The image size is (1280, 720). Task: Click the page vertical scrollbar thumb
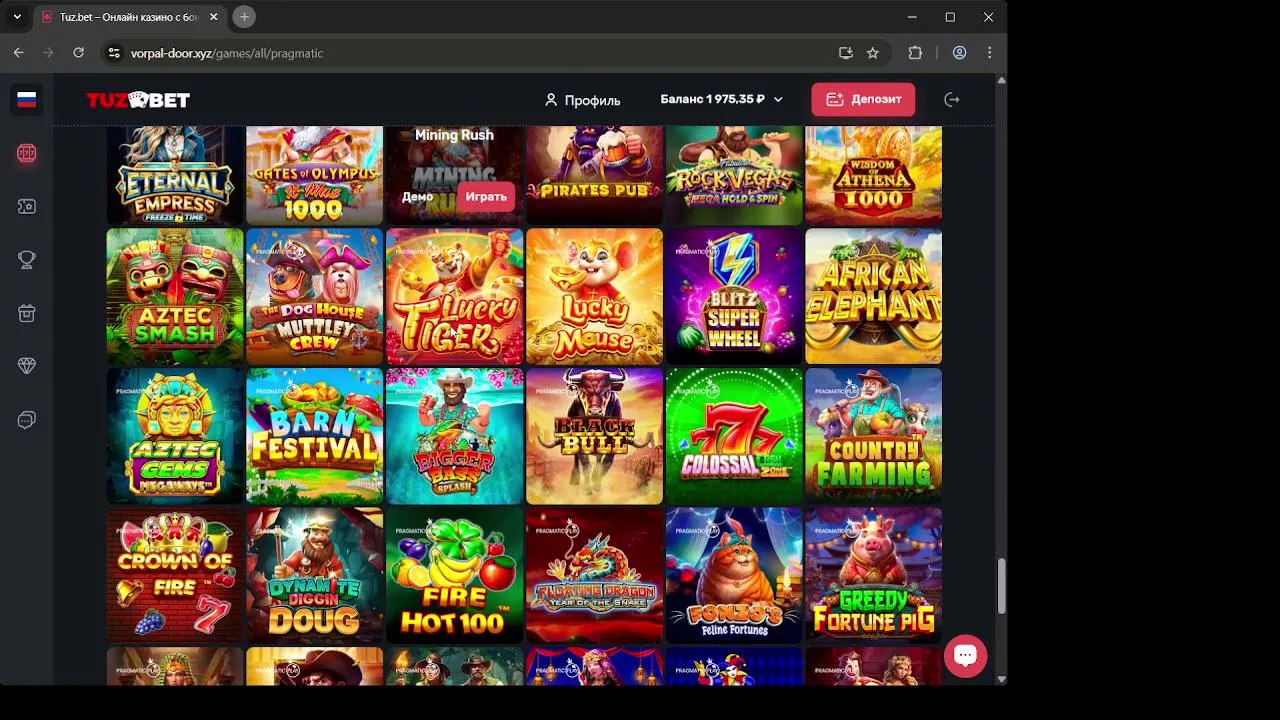(x=1001, y=586)
